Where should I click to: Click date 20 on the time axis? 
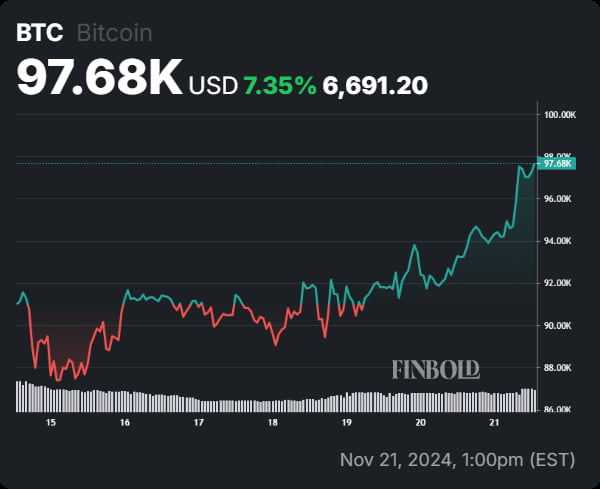pyautogui.click(x=420, y=423)
